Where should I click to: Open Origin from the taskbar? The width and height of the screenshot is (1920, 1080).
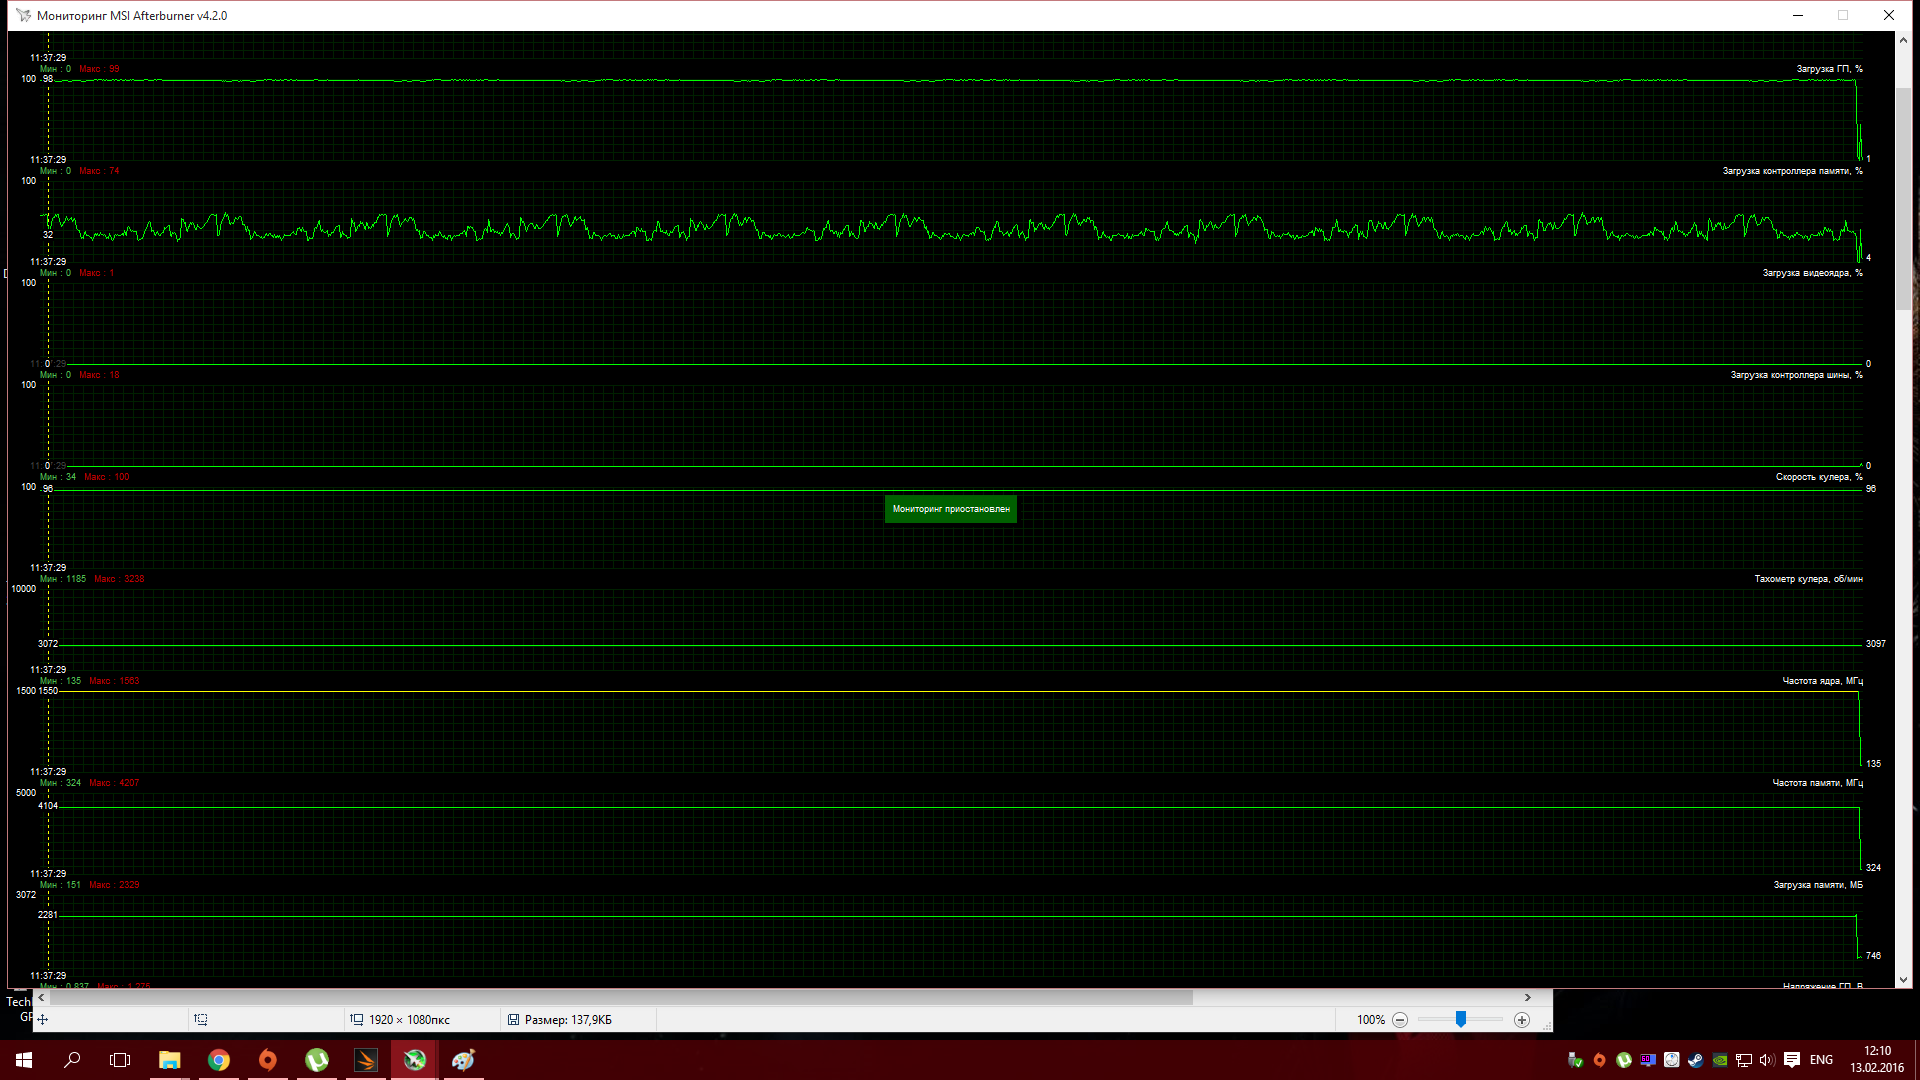(x=267, y=1060)
